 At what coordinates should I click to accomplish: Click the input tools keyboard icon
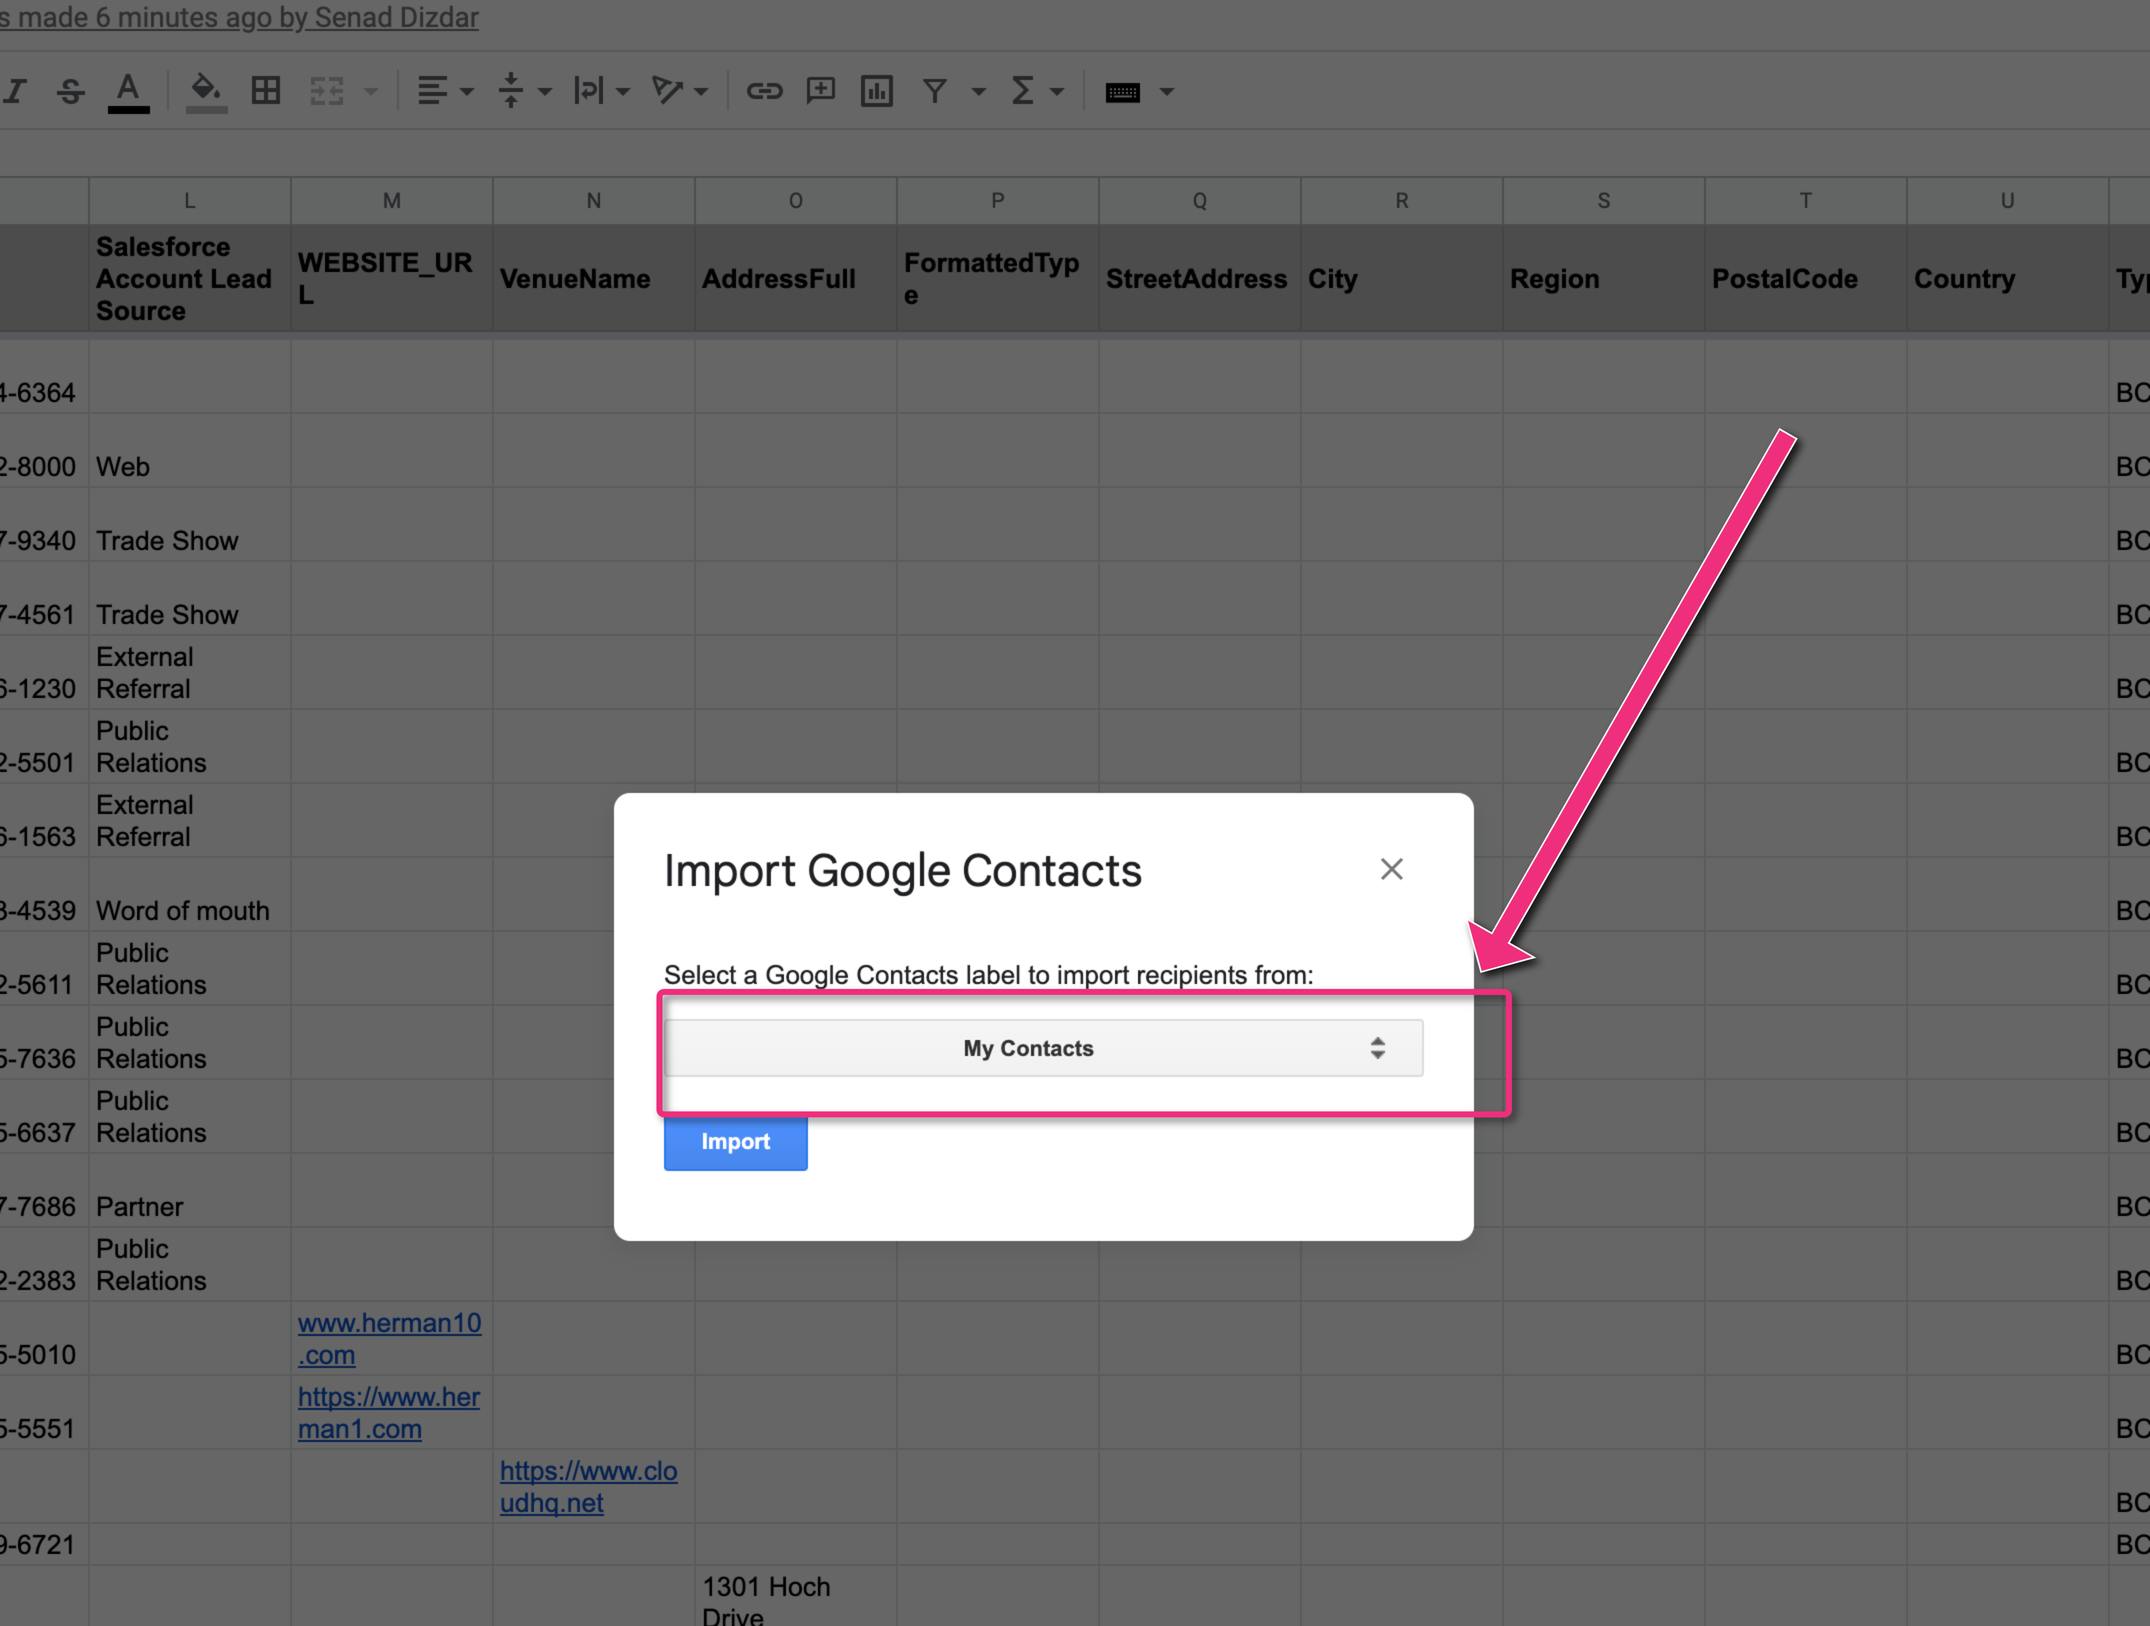1122,91
